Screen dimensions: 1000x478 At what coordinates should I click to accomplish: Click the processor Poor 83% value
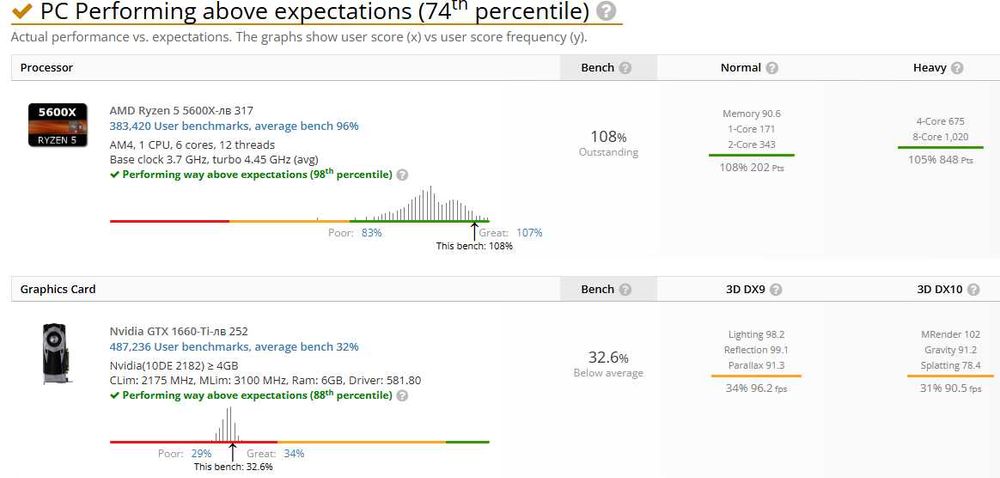[371, 233]
